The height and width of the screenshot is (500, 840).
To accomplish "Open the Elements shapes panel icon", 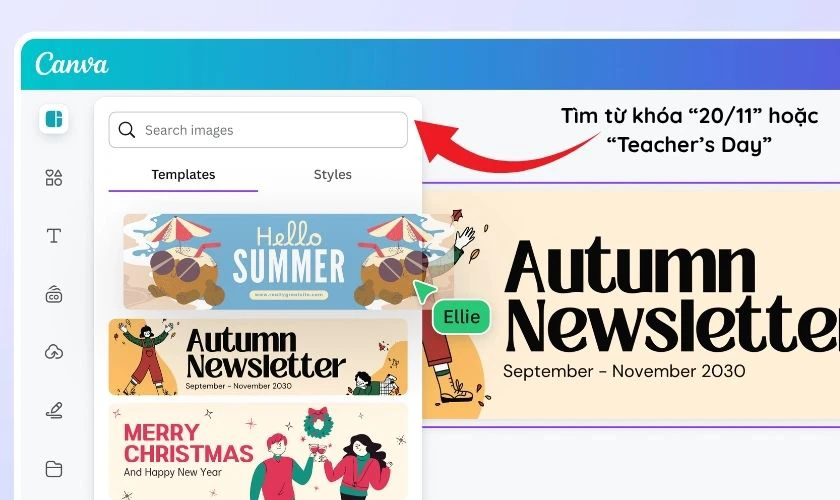I will point(54,177).
